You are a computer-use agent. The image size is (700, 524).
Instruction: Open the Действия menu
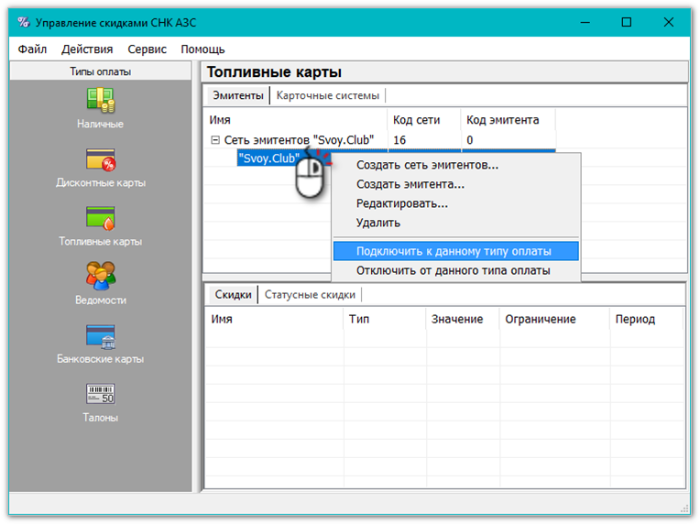(87, 49)
